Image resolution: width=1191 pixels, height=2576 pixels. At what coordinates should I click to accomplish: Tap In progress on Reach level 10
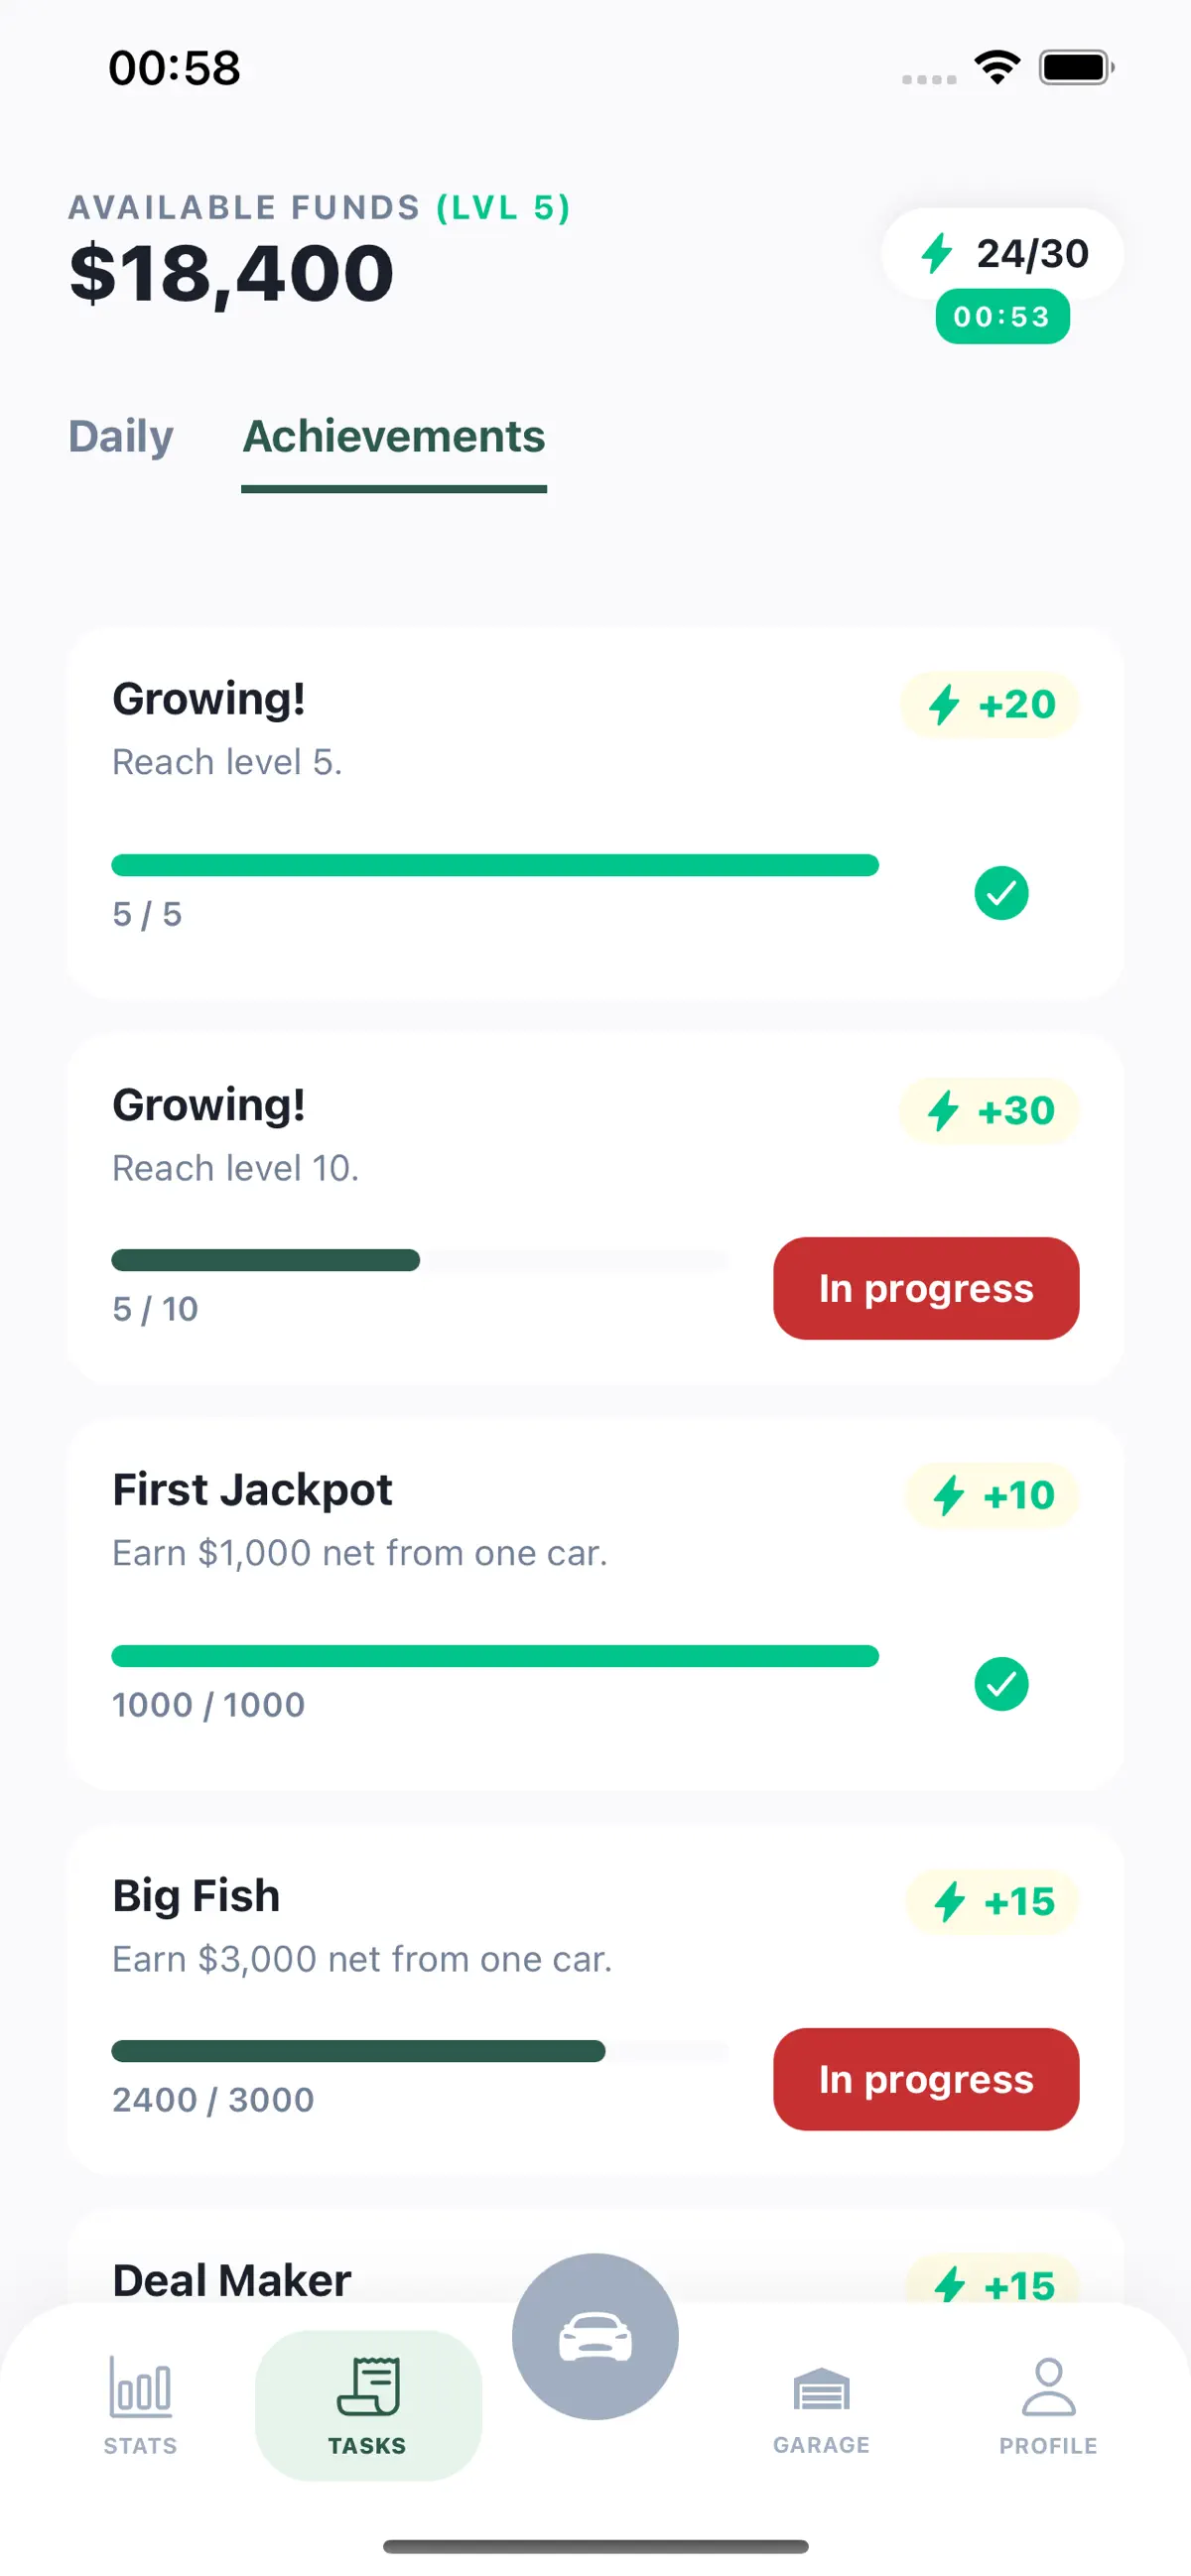(926, 1288)
